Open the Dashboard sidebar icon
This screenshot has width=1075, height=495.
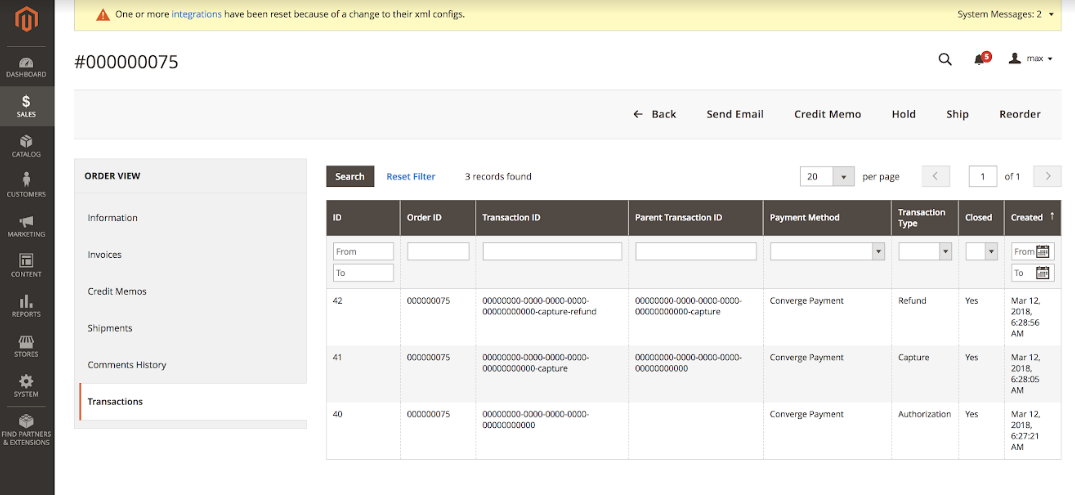coord(27,67)
